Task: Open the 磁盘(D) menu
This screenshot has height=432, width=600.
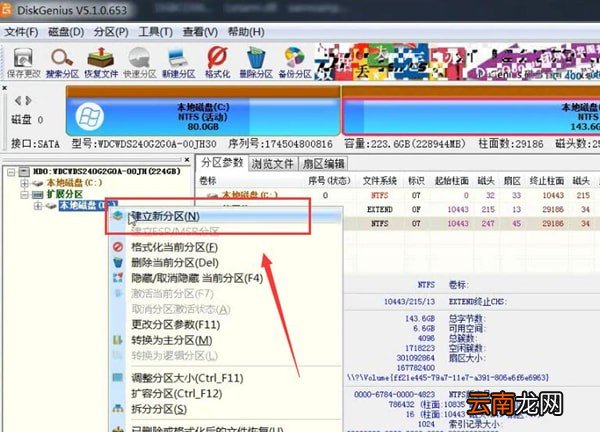Action: [66, 32]
